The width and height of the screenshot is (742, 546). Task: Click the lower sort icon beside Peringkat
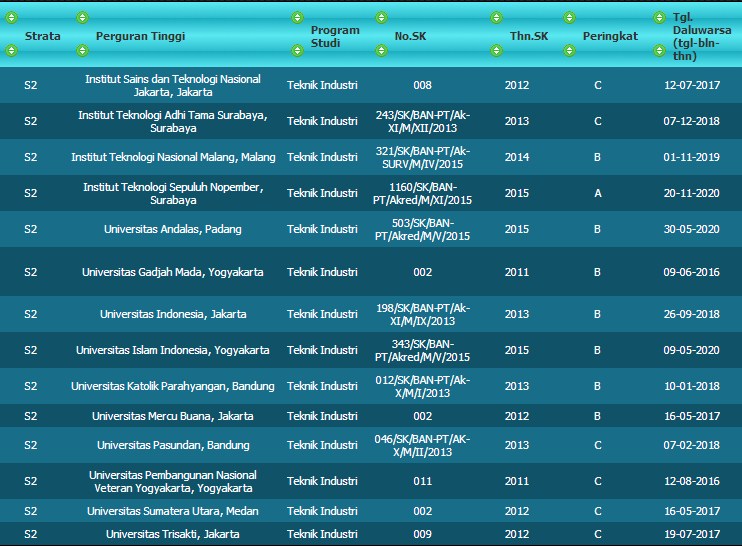(569, 50)
